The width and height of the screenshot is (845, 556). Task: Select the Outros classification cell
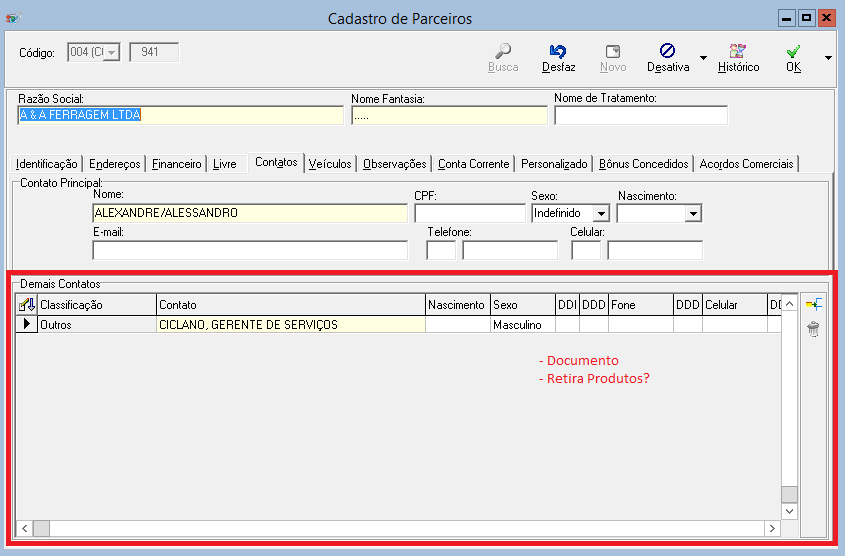tap(97, 325)
